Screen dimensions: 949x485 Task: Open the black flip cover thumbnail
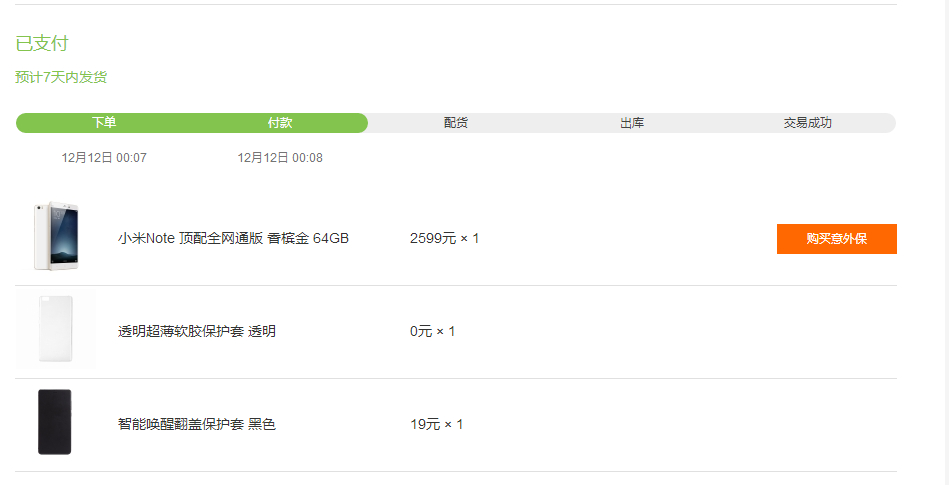(54, 422)
